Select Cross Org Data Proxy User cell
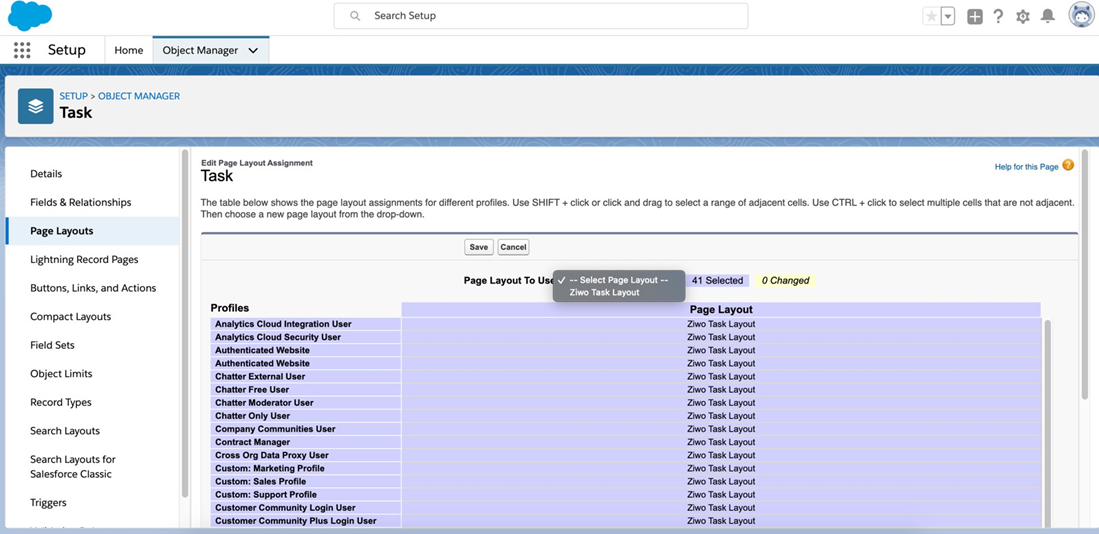 [x=721, y=456]
